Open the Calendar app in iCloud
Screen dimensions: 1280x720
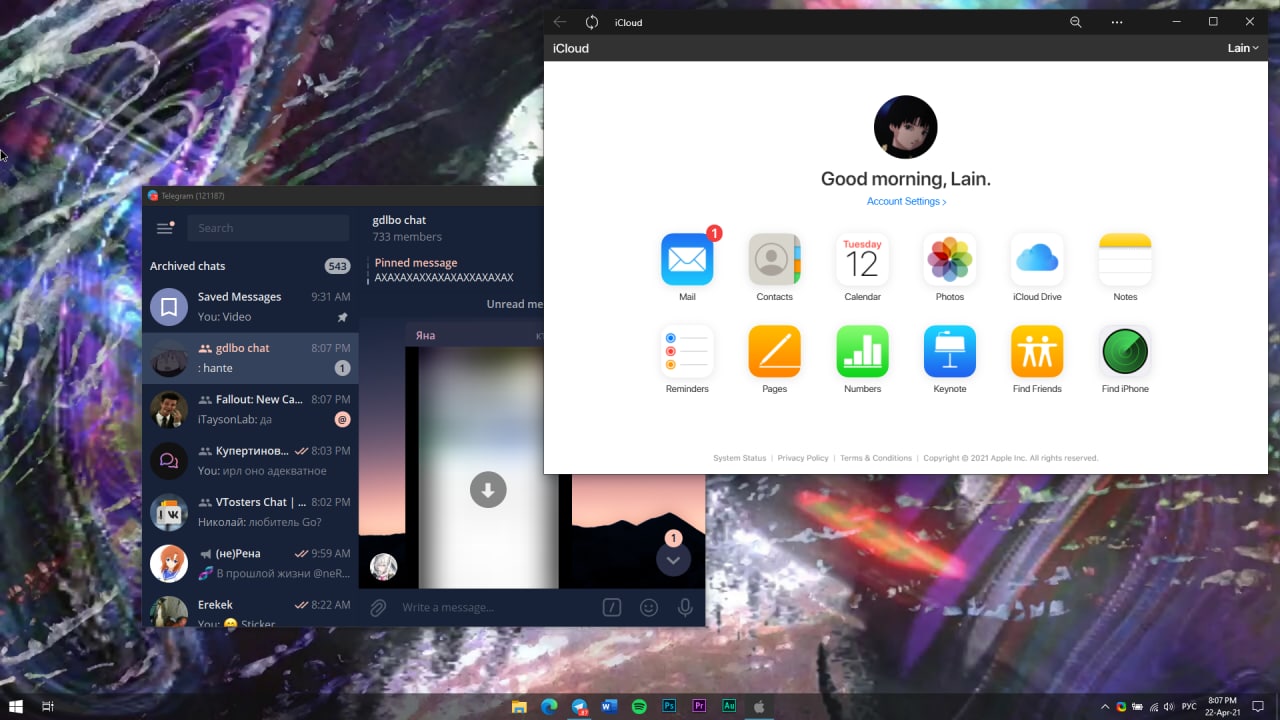pos(862,260)
